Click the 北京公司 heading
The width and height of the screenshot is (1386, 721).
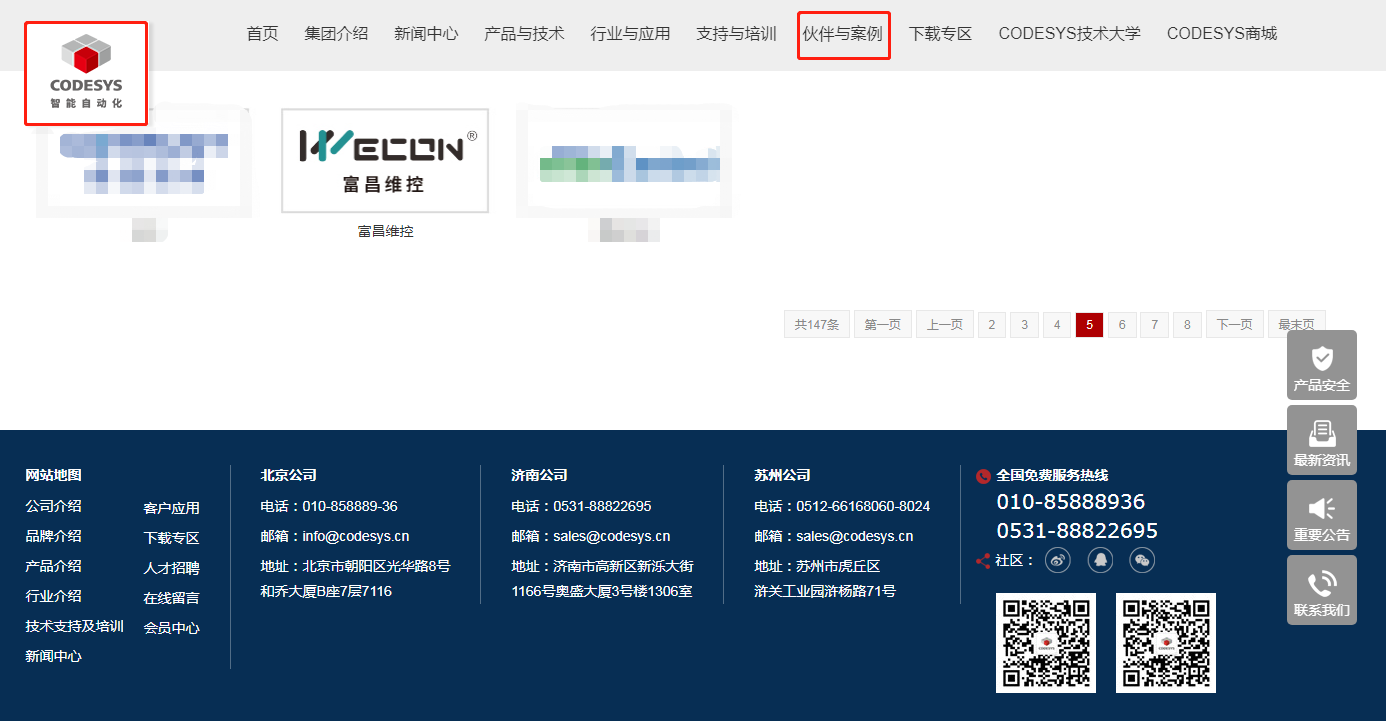click(x=288, y=475)
